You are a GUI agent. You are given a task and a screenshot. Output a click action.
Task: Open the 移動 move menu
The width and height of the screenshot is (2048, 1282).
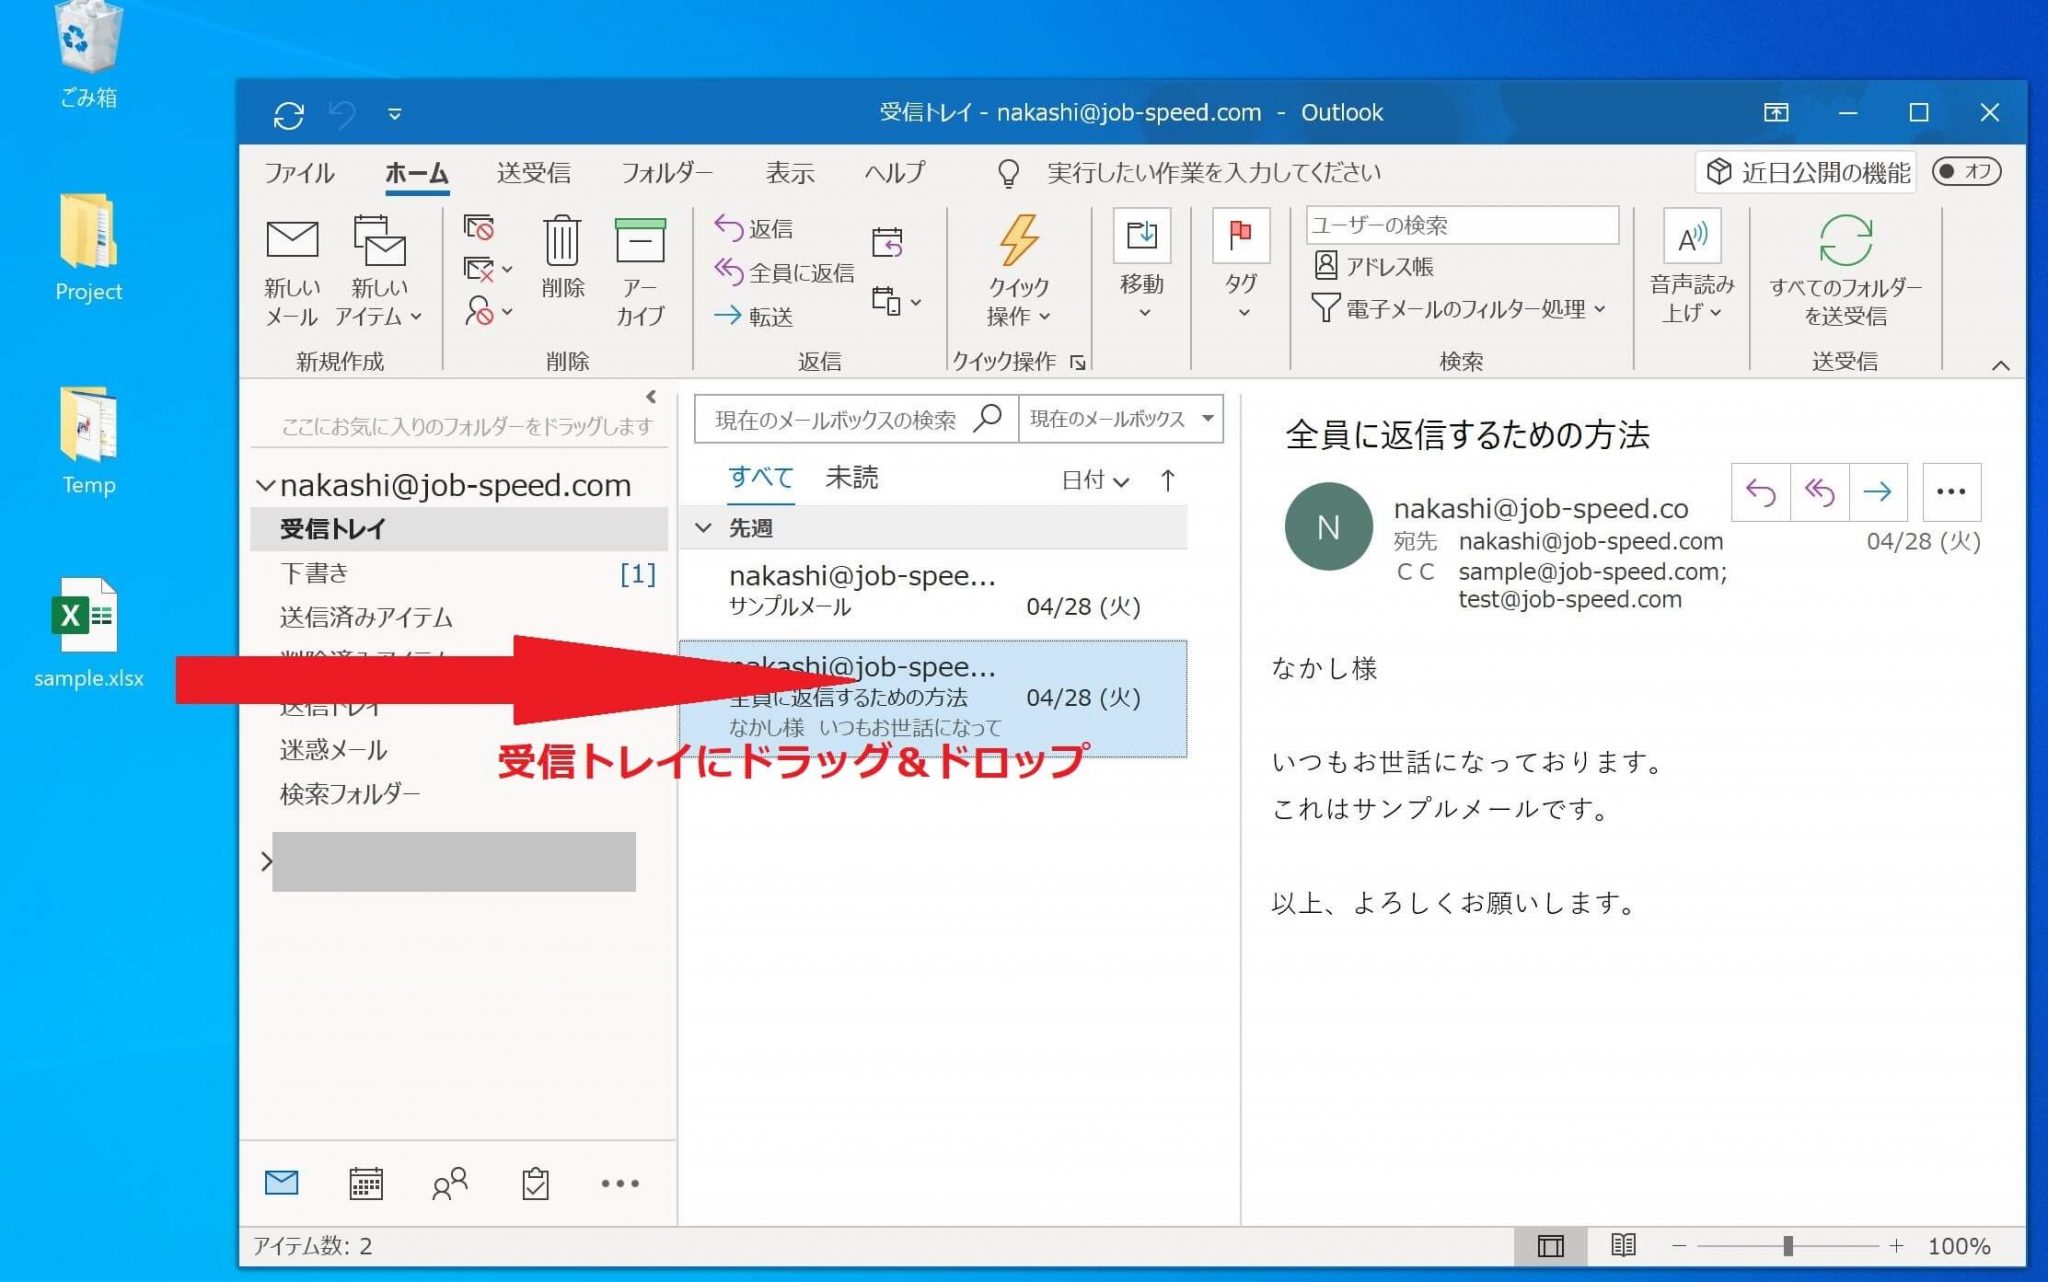tap(1142, 266)
